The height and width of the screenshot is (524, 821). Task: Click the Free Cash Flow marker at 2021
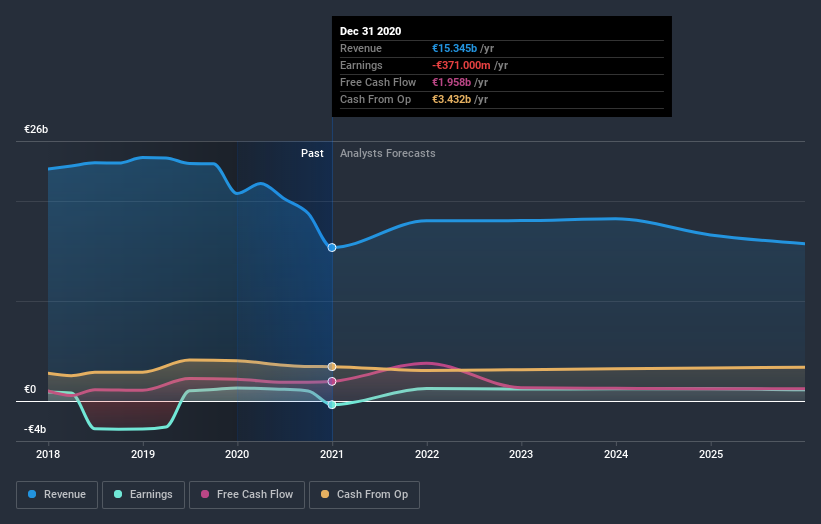pyautogui.click(x=332, y=382)
